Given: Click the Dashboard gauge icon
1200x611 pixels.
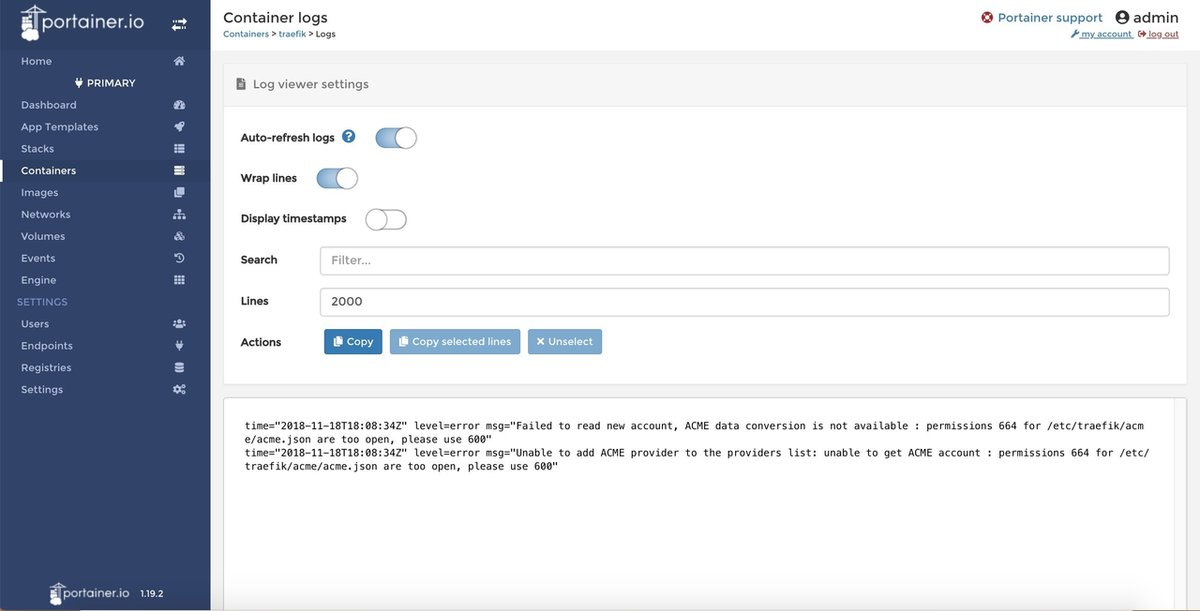Looking at the screenshot, I should click(179, 105).
